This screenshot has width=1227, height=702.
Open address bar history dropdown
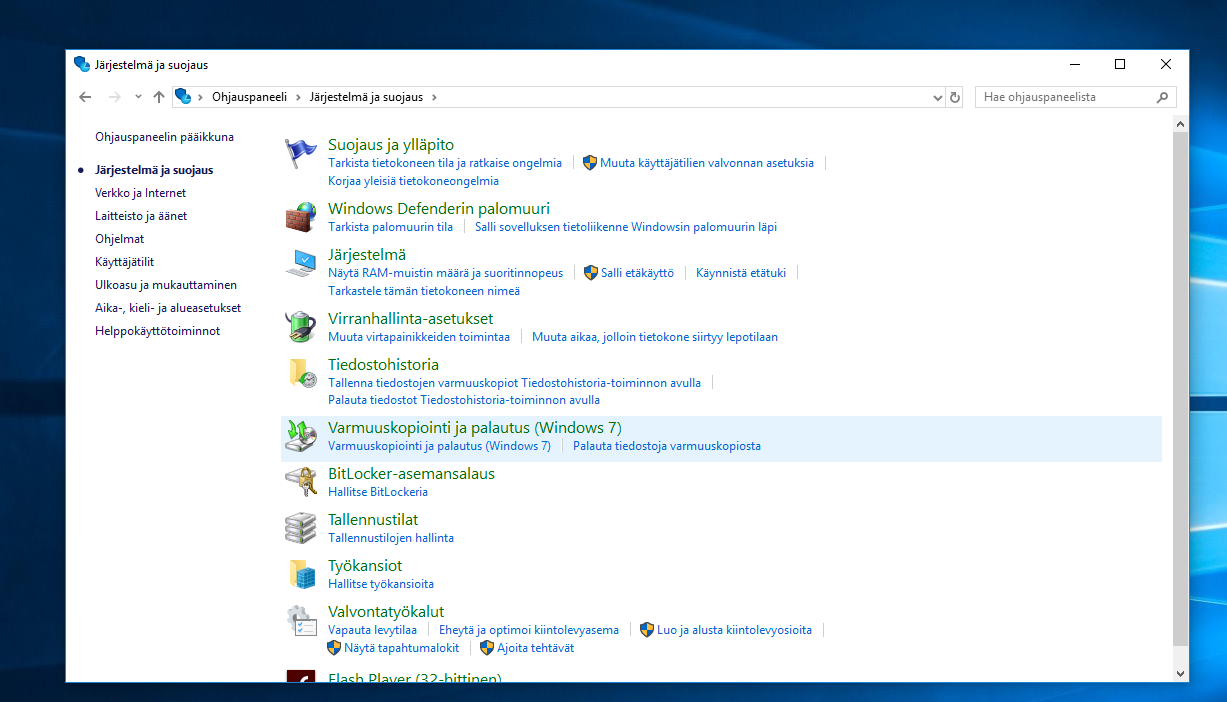click(938, 97)
